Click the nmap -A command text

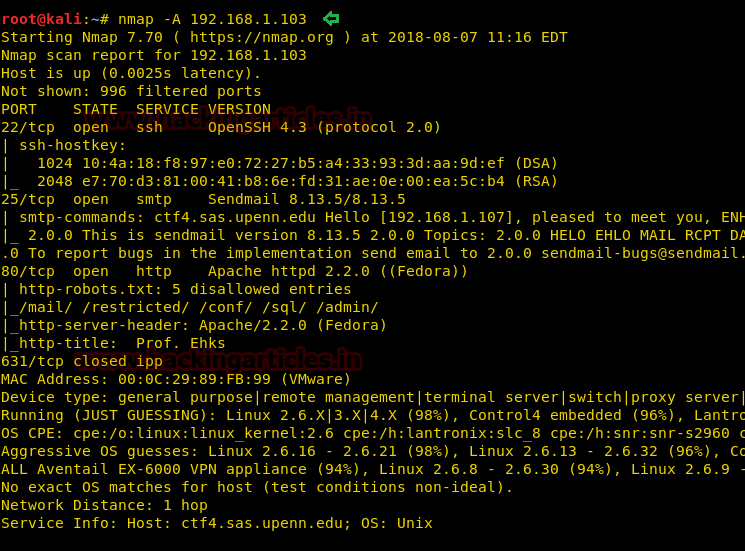(212, 19)
